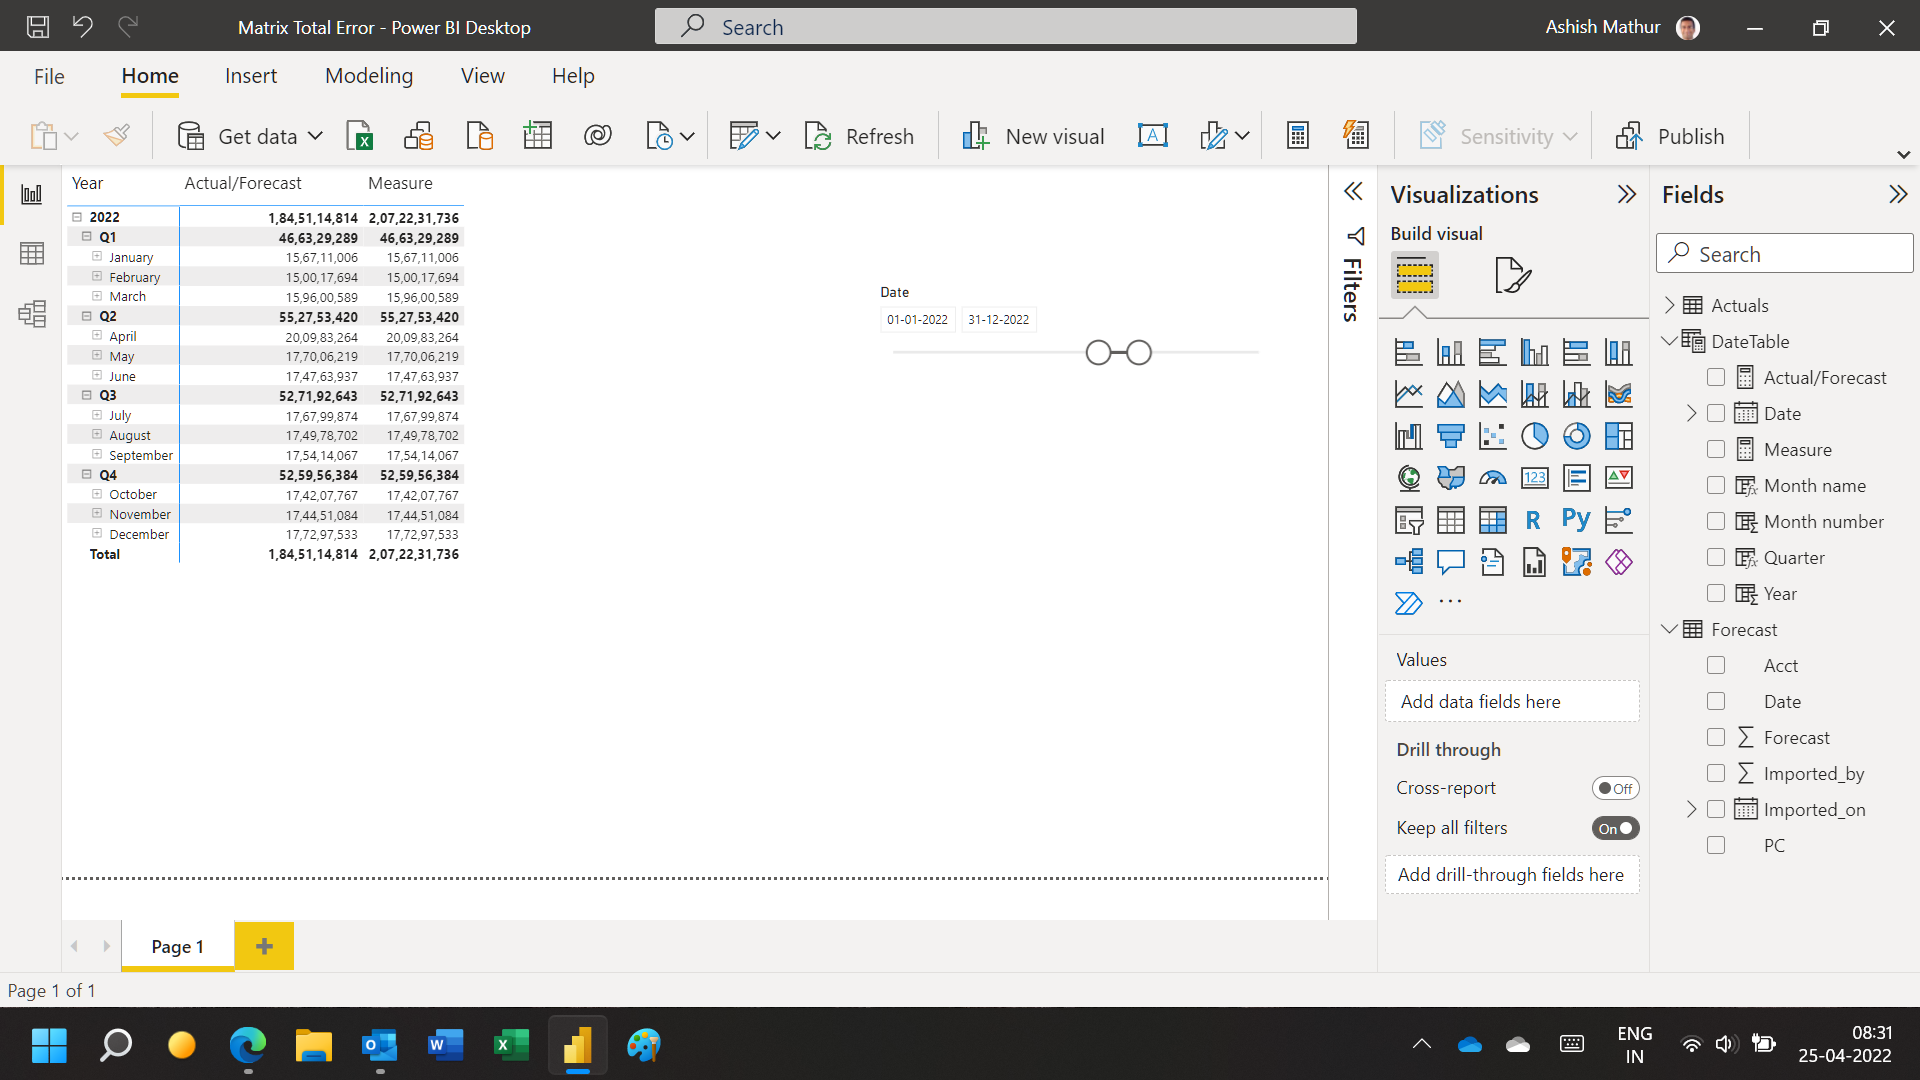Viewport: 1920px width, 1080px height.
Task: Add a New measure via calculator icon
Action: tap(1298, 136)
